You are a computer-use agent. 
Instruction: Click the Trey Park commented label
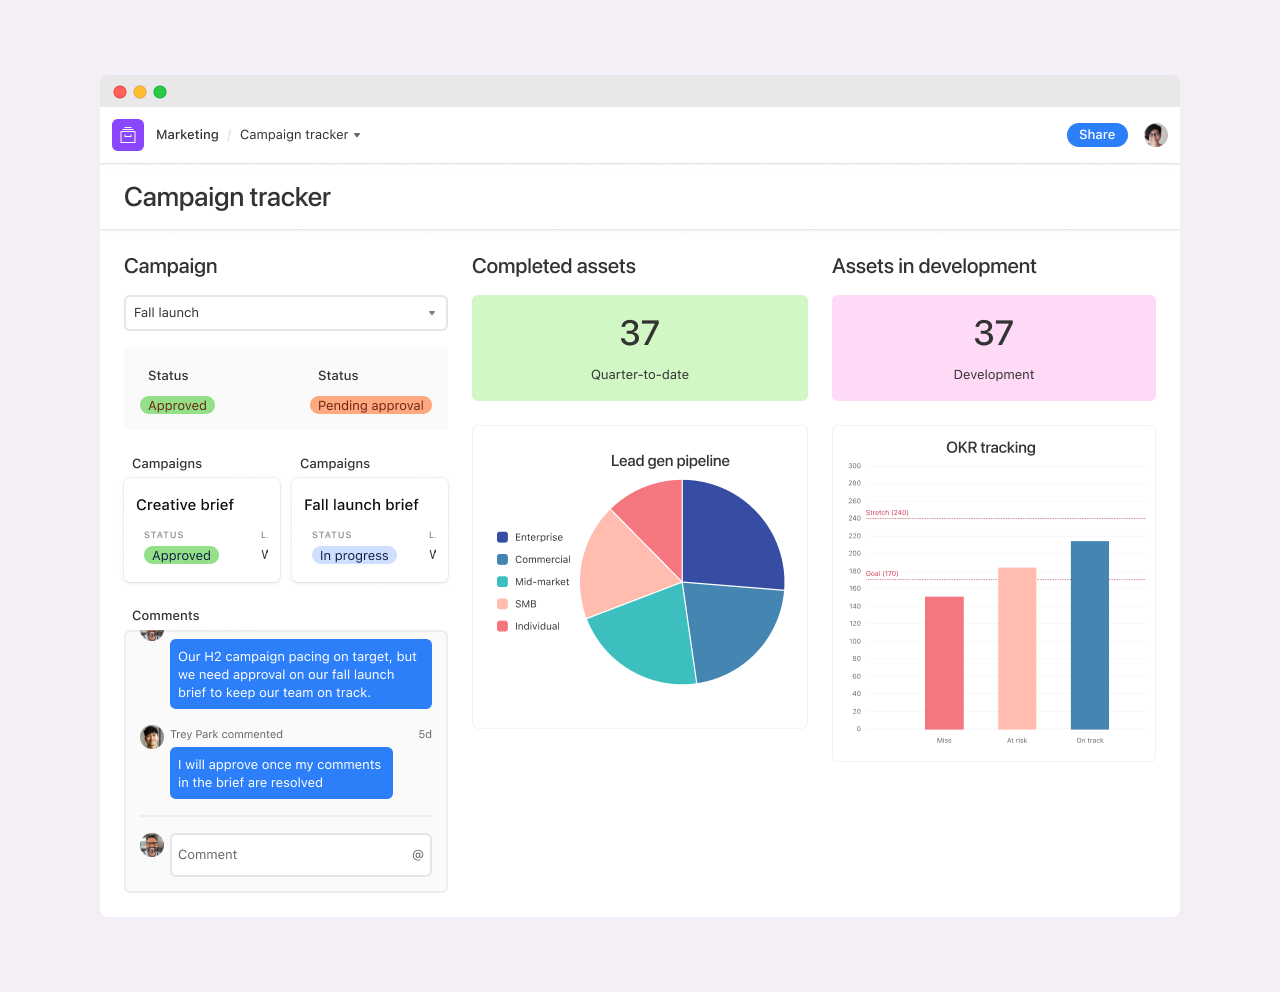click(x=226, y=734)
